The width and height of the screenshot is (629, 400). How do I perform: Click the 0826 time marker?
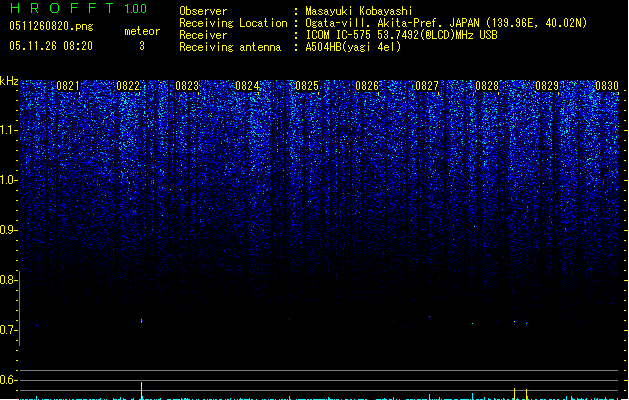[367, 86]
